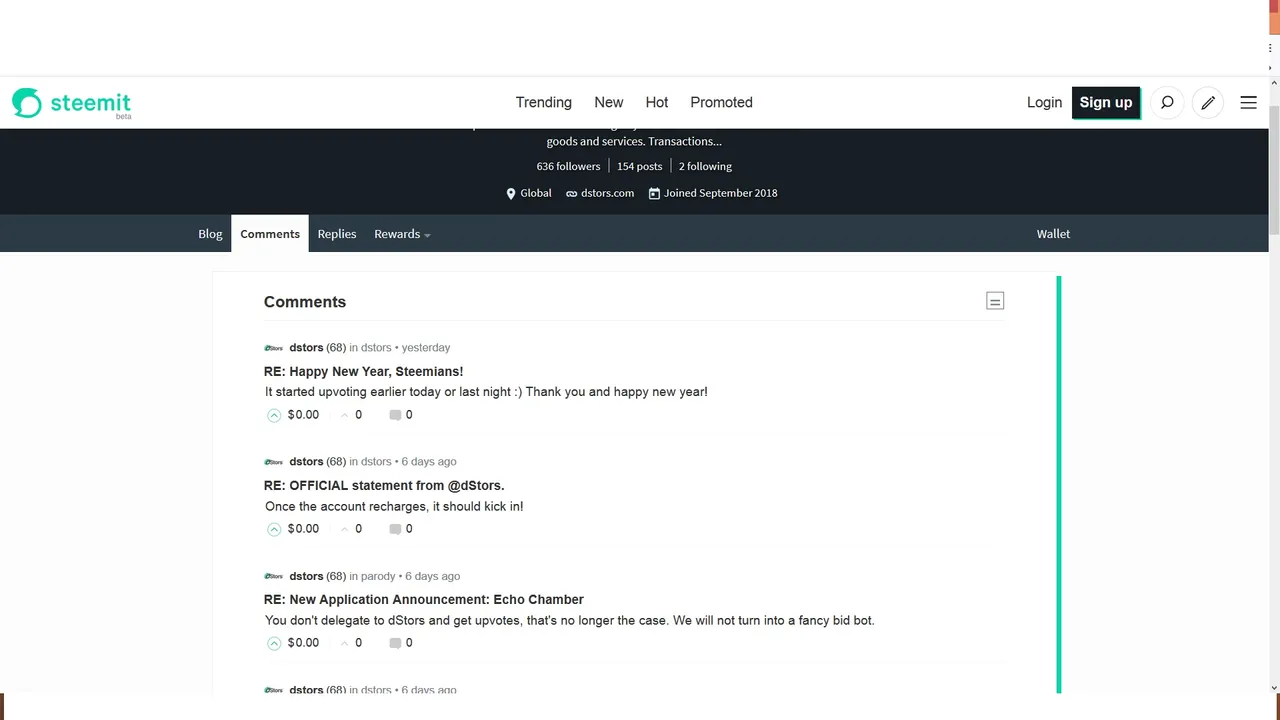This screenshot has width=1280, height=720.
Task: Go to Hot posts
Action: coord(657,102)
